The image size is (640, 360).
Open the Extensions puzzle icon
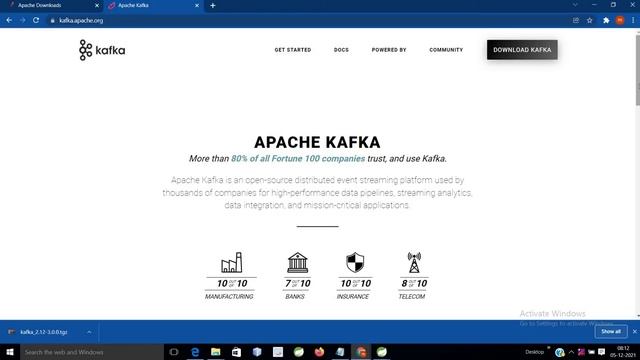pos(606,20)
